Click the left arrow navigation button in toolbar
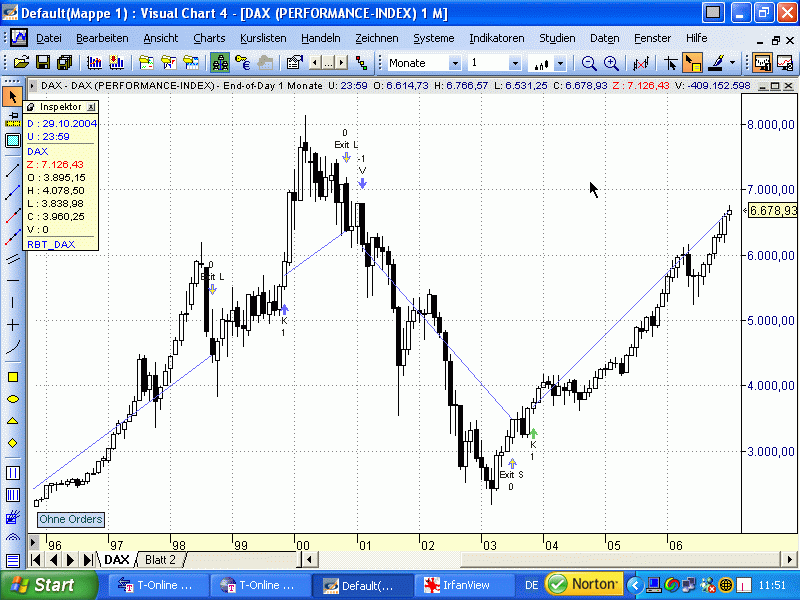Image resolution: width=800 pixels, height=600 pixels. coord(315,63)
